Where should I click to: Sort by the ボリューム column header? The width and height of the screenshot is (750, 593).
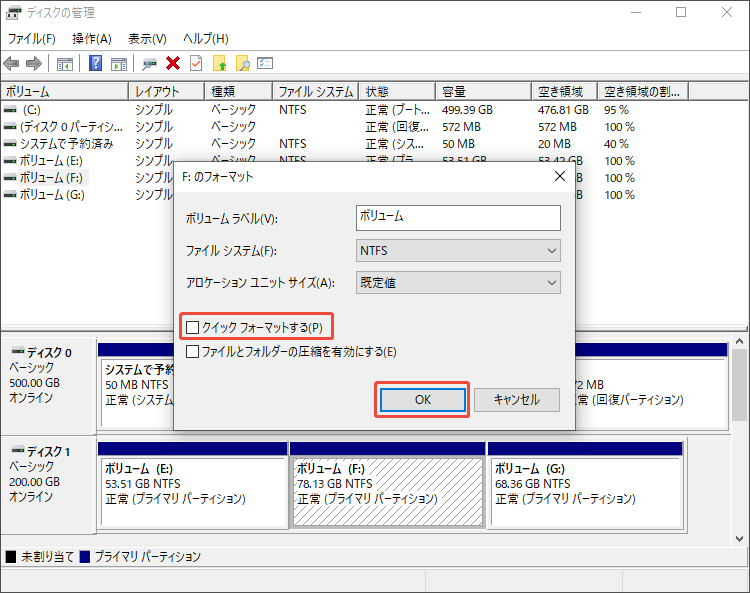pos(65,91)
